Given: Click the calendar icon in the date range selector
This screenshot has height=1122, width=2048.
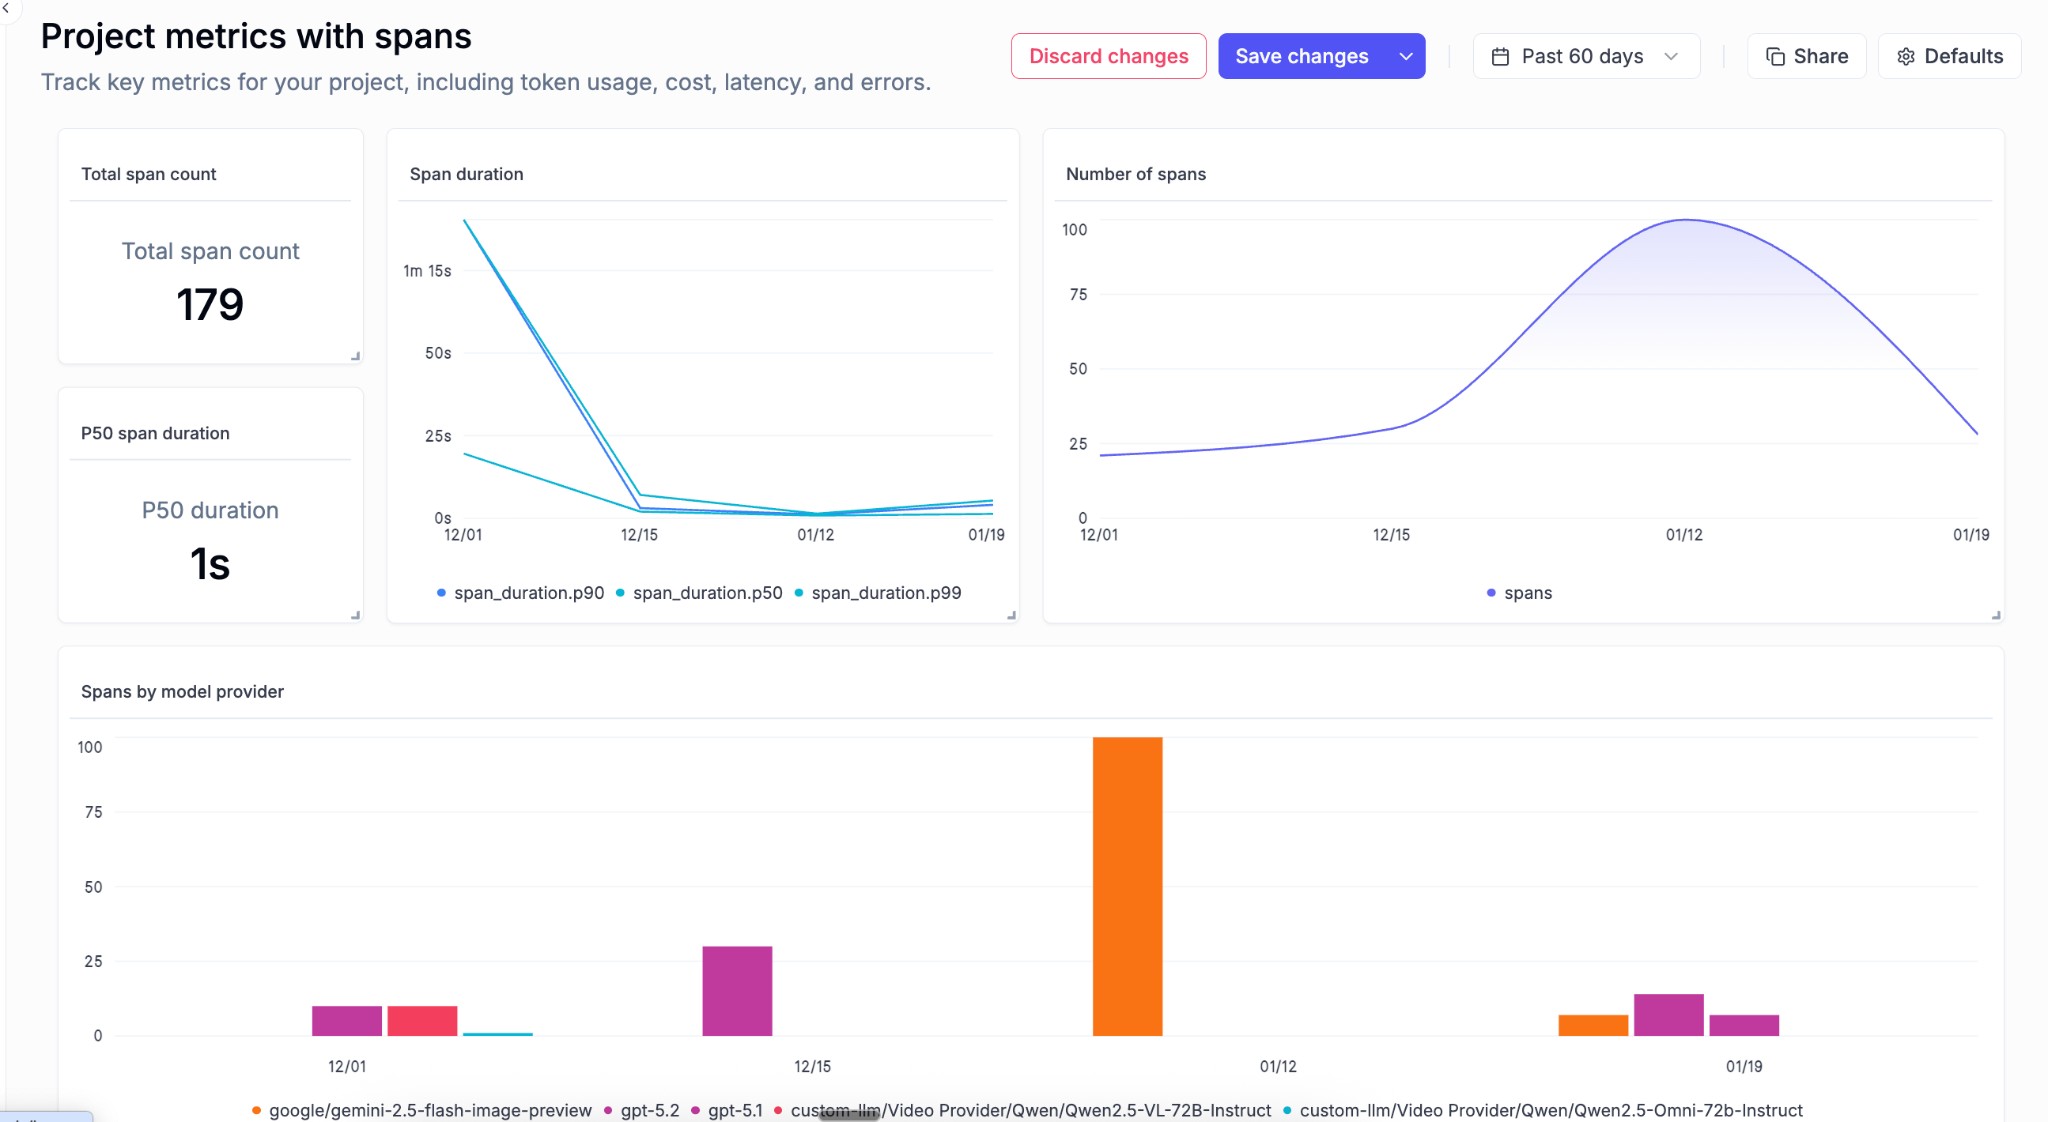Looking at the screenshot, I should [x=1501, y=56].
